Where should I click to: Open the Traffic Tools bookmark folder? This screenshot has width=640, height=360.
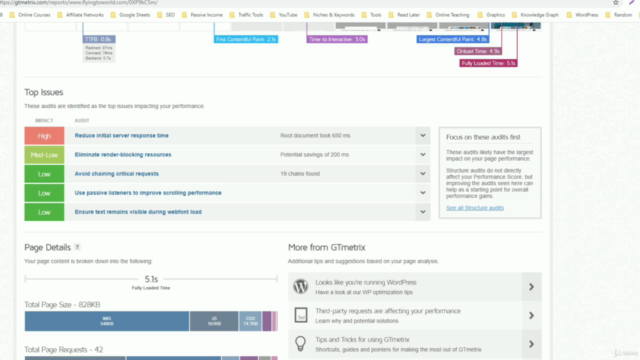tap(246, 15)
